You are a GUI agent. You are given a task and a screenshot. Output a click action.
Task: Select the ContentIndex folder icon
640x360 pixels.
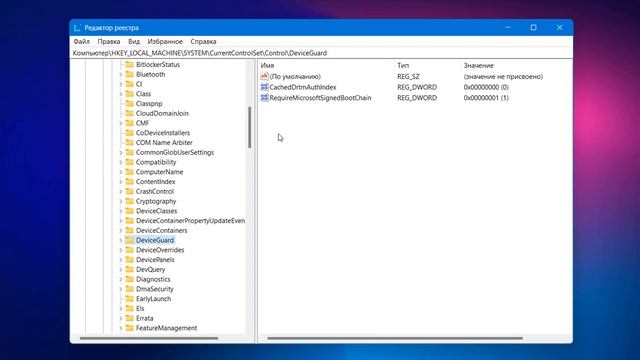(x=130, y=182)
